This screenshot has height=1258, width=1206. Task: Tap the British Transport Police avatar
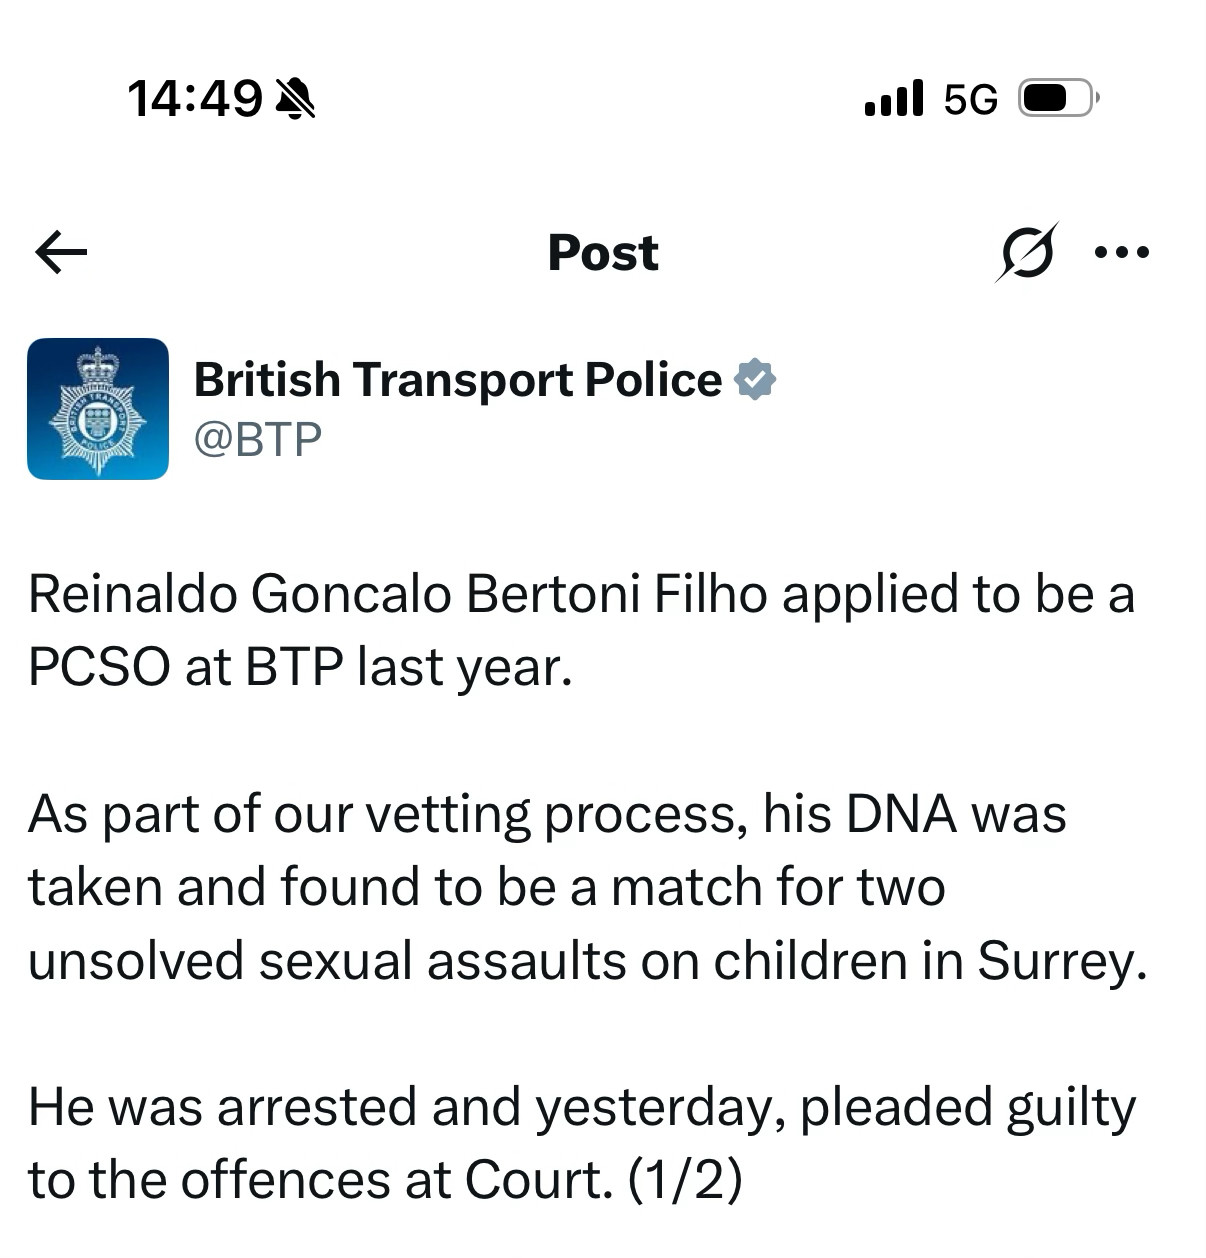tap(98, 409)
